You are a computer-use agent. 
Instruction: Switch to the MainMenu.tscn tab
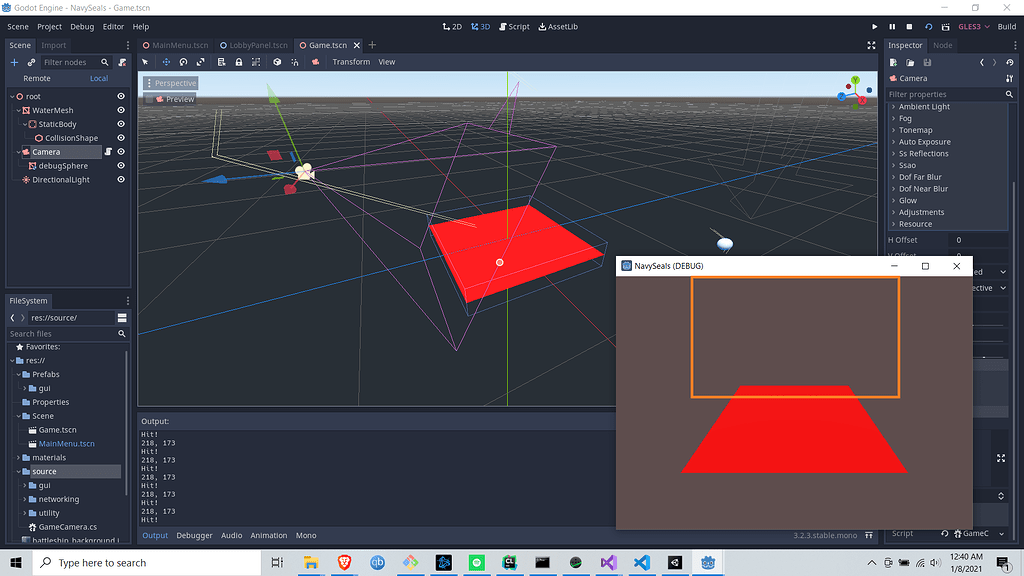[176, 45]
